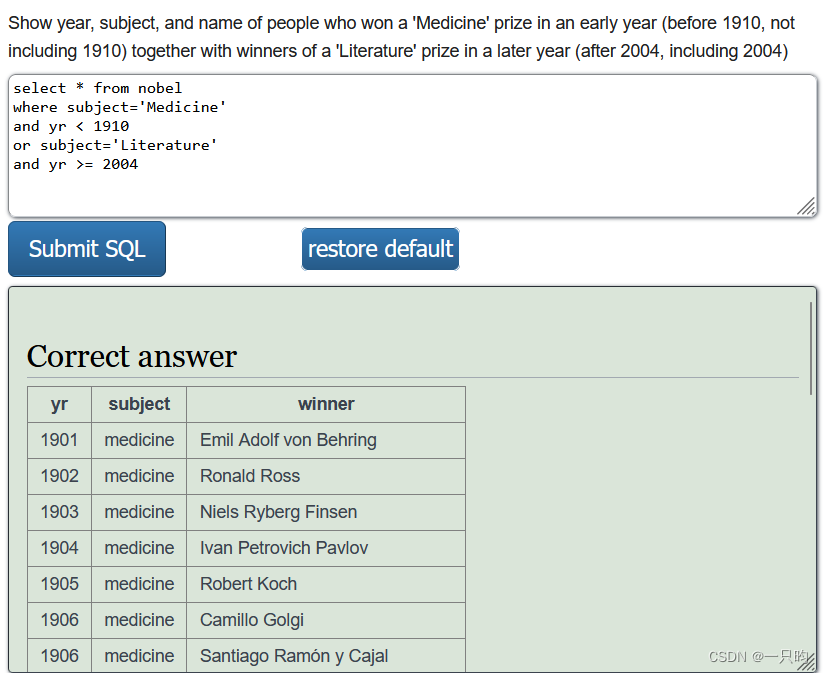Screen dimensions: 823x673
Task: Click the Submit SQL button
Action: (x=86, y=249)
